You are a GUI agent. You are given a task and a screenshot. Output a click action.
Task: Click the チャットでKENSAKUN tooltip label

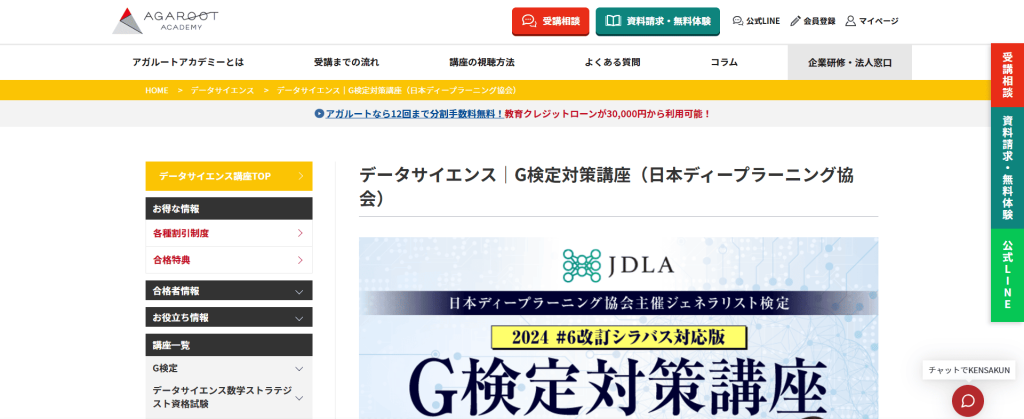click(969, 370)
